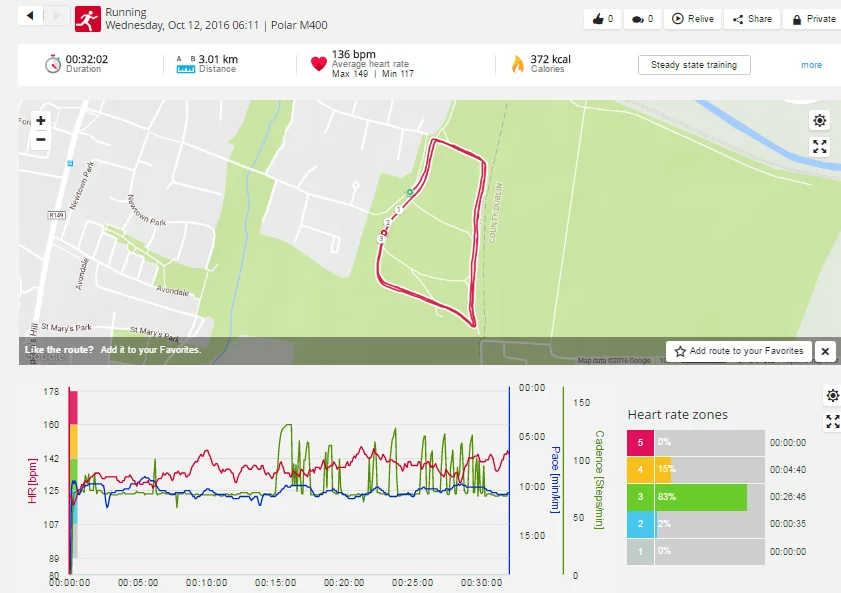Click the blue transit stop icon on map
This screenshot has width=841, height=593.
(x=70, y=163)
